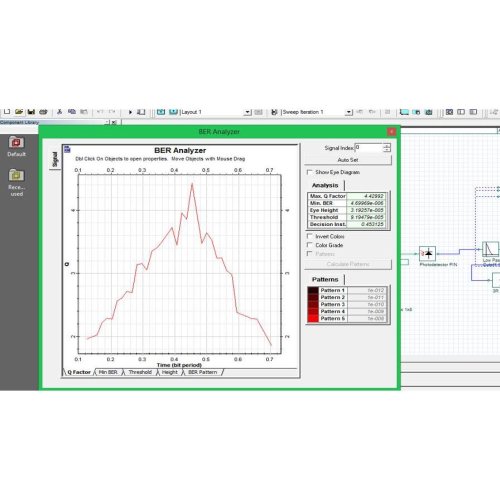Close the BER Analyzer window
Screen dimensions: 500x500
tap(391, 132)
